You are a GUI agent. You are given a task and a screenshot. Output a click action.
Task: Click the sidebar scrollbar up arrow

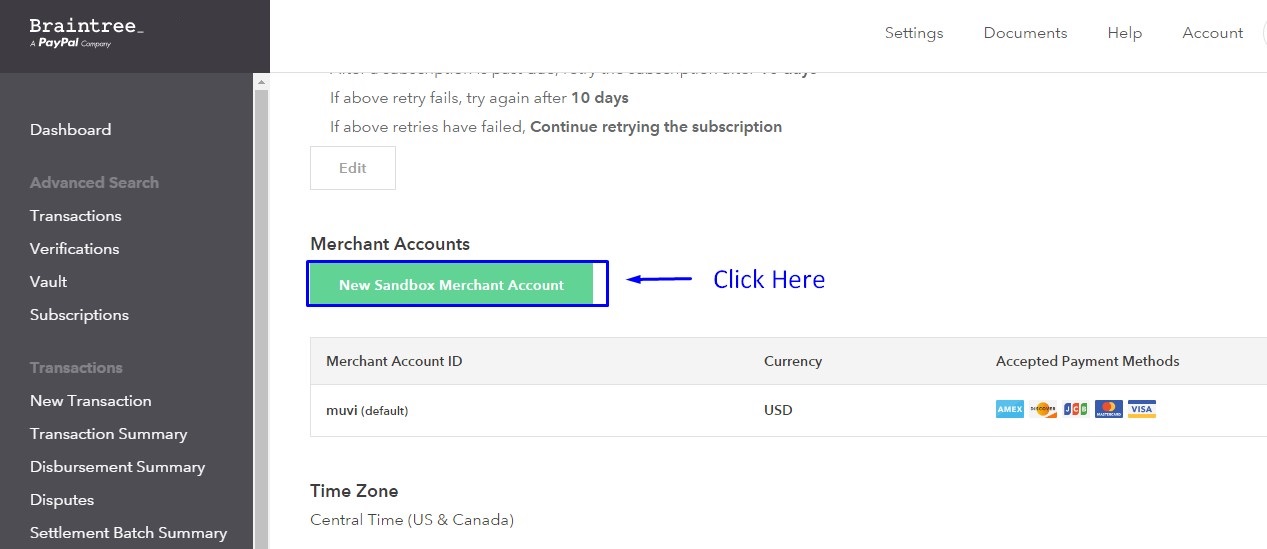[262, 82]
